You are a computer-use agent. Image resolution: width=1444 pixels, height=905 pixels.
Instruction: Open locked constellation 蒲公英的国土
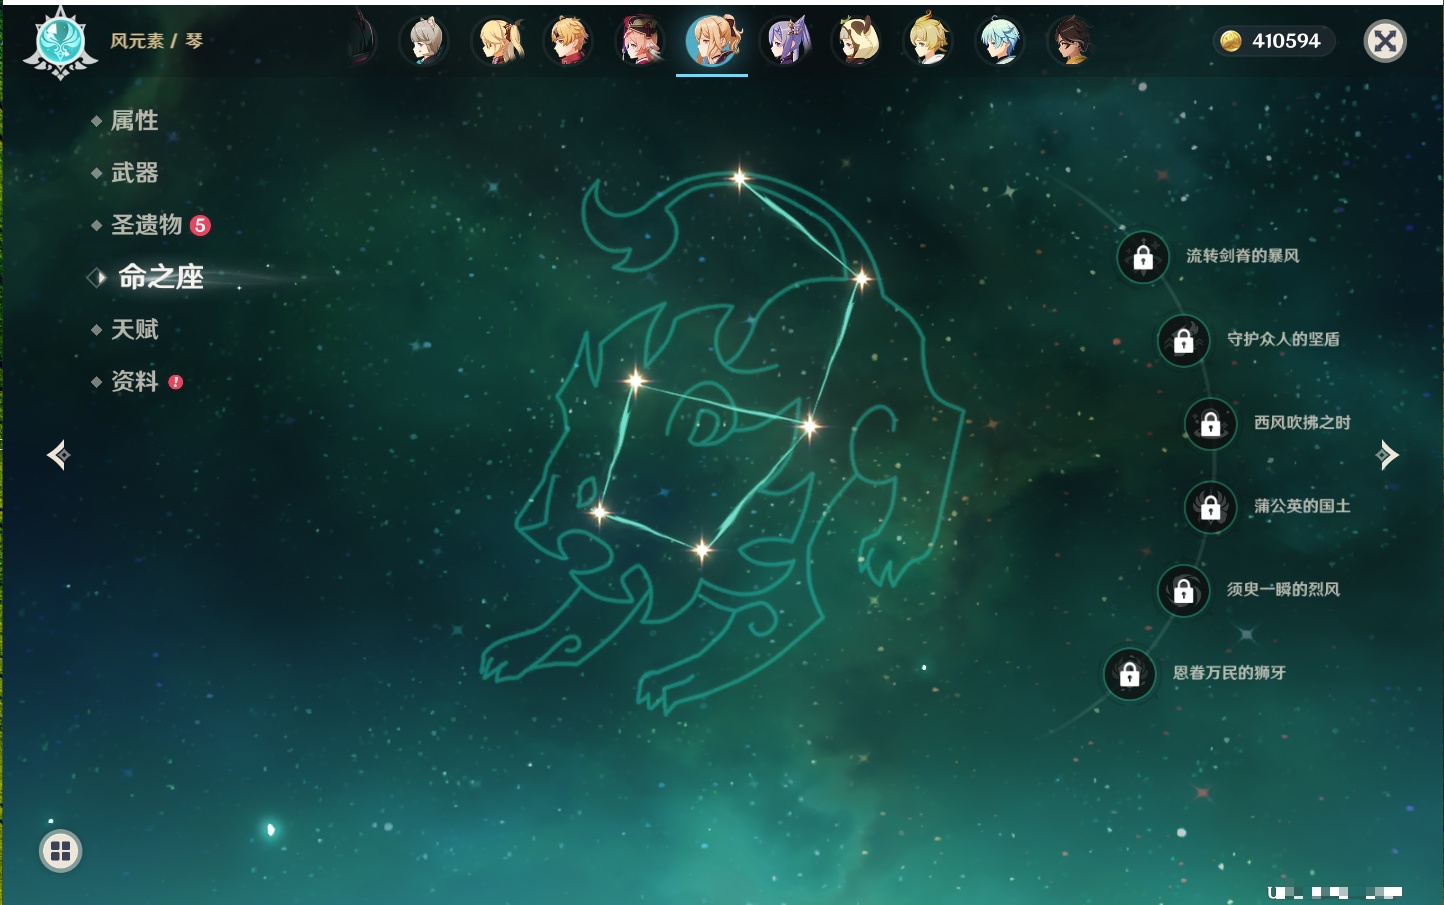[1210, 507]
